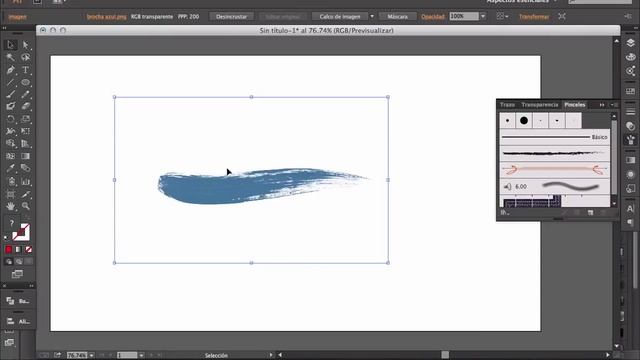Reset to default fill and stroke
The image size is (640, 360).
click(6, 238)
